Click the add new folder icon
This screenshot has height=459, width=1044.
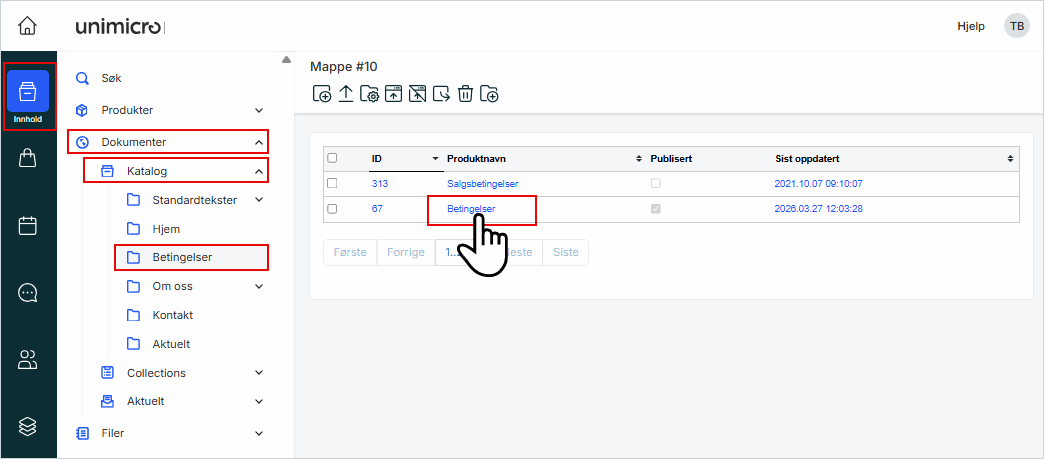coord(489,94)
